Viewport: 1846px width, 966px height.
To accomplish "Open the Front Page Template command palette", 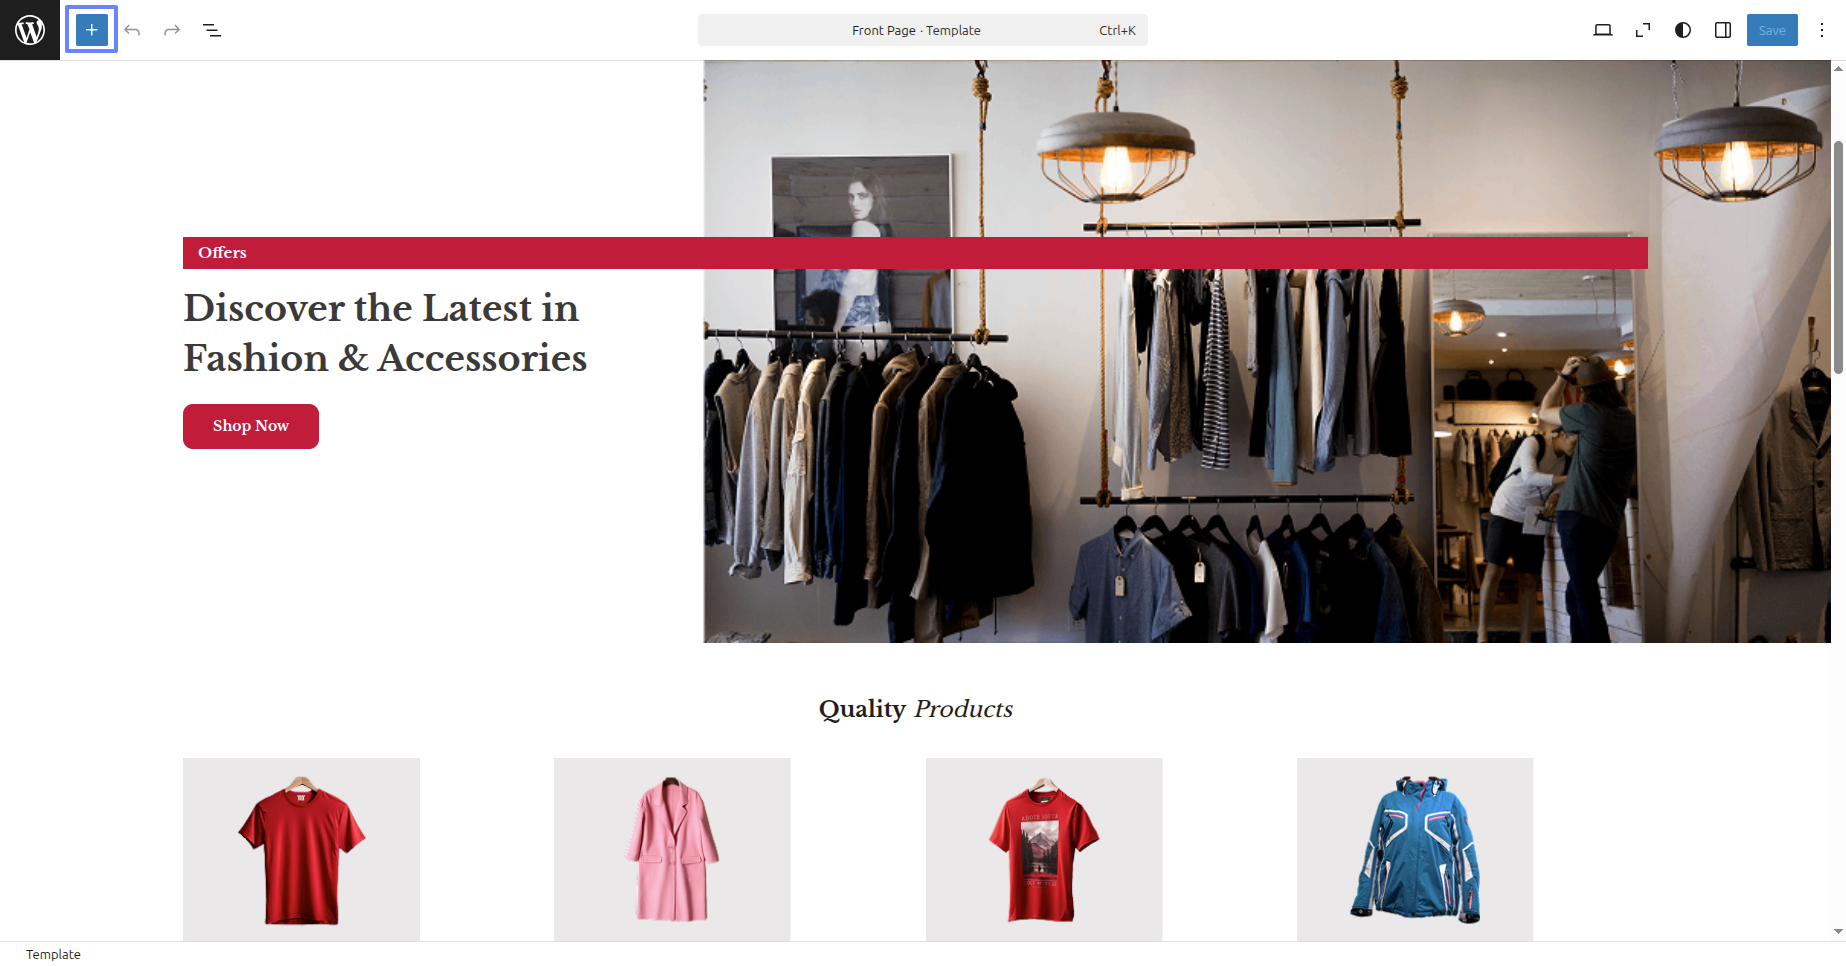I will coord(922,30).
